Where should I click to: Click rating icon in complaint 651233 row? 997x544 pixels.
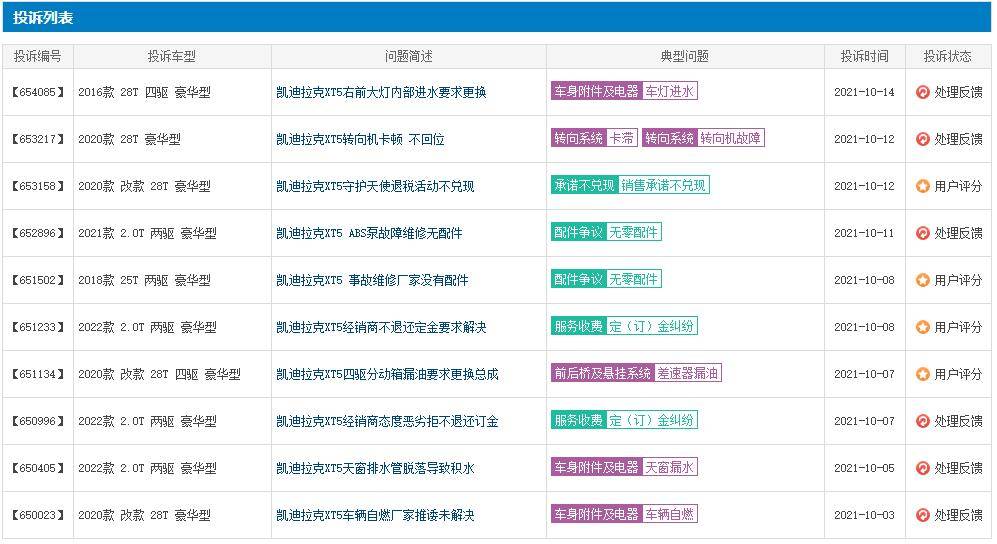point(922,327)
